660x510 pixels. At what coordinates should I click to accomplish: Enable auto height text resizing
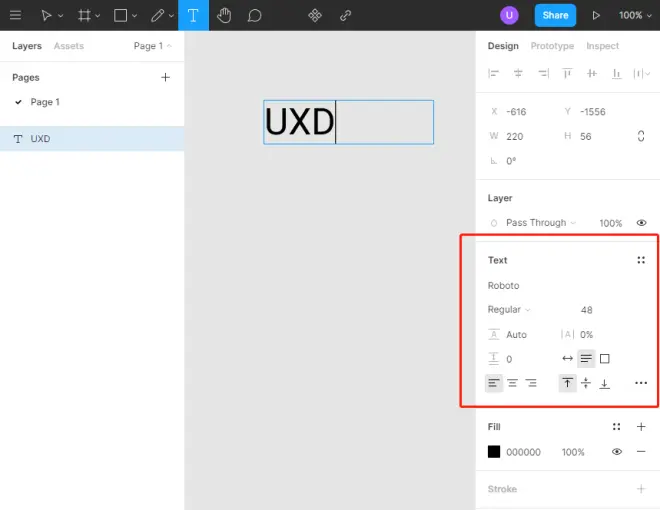[x=586, y=359]
